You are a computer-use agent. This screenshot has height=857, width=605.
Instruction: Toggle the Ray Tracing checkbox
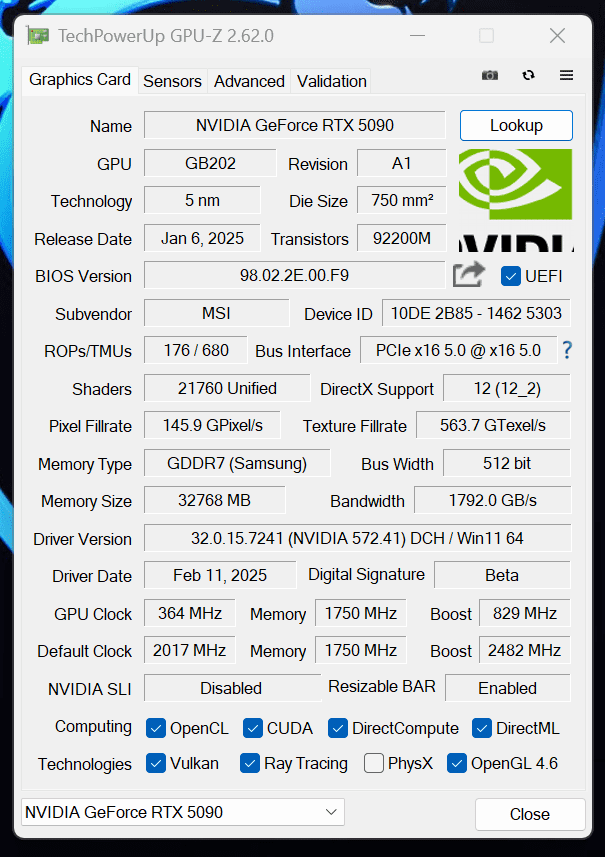(250, 764)
